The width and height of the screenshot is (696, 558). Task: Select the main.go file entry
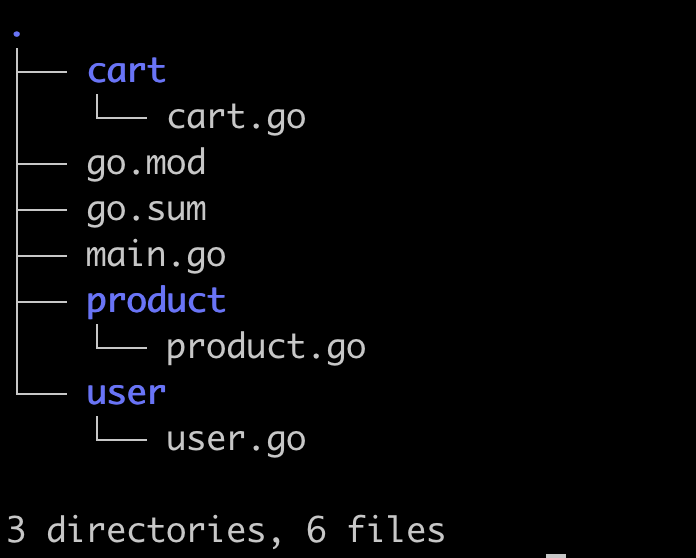point(156,255)
